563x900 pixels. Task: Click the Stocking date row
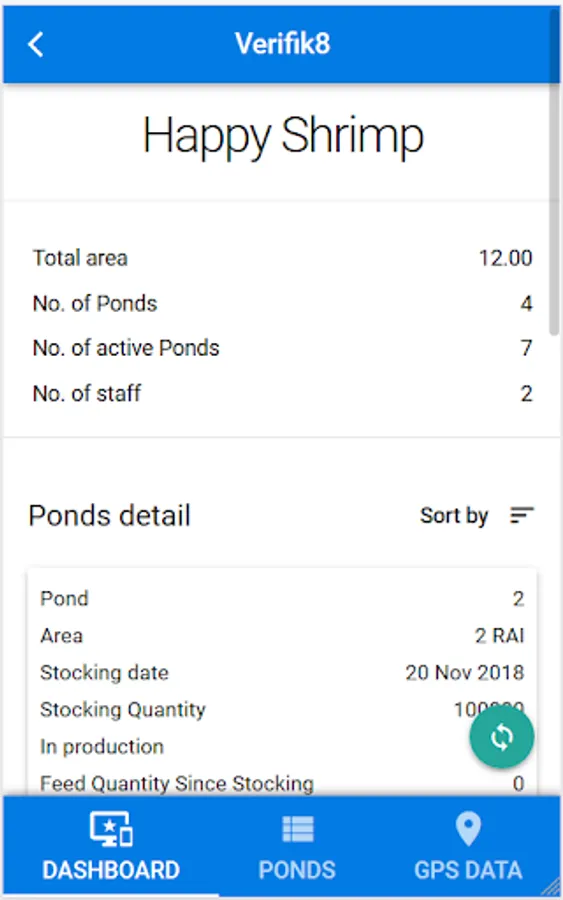(282, 673)
